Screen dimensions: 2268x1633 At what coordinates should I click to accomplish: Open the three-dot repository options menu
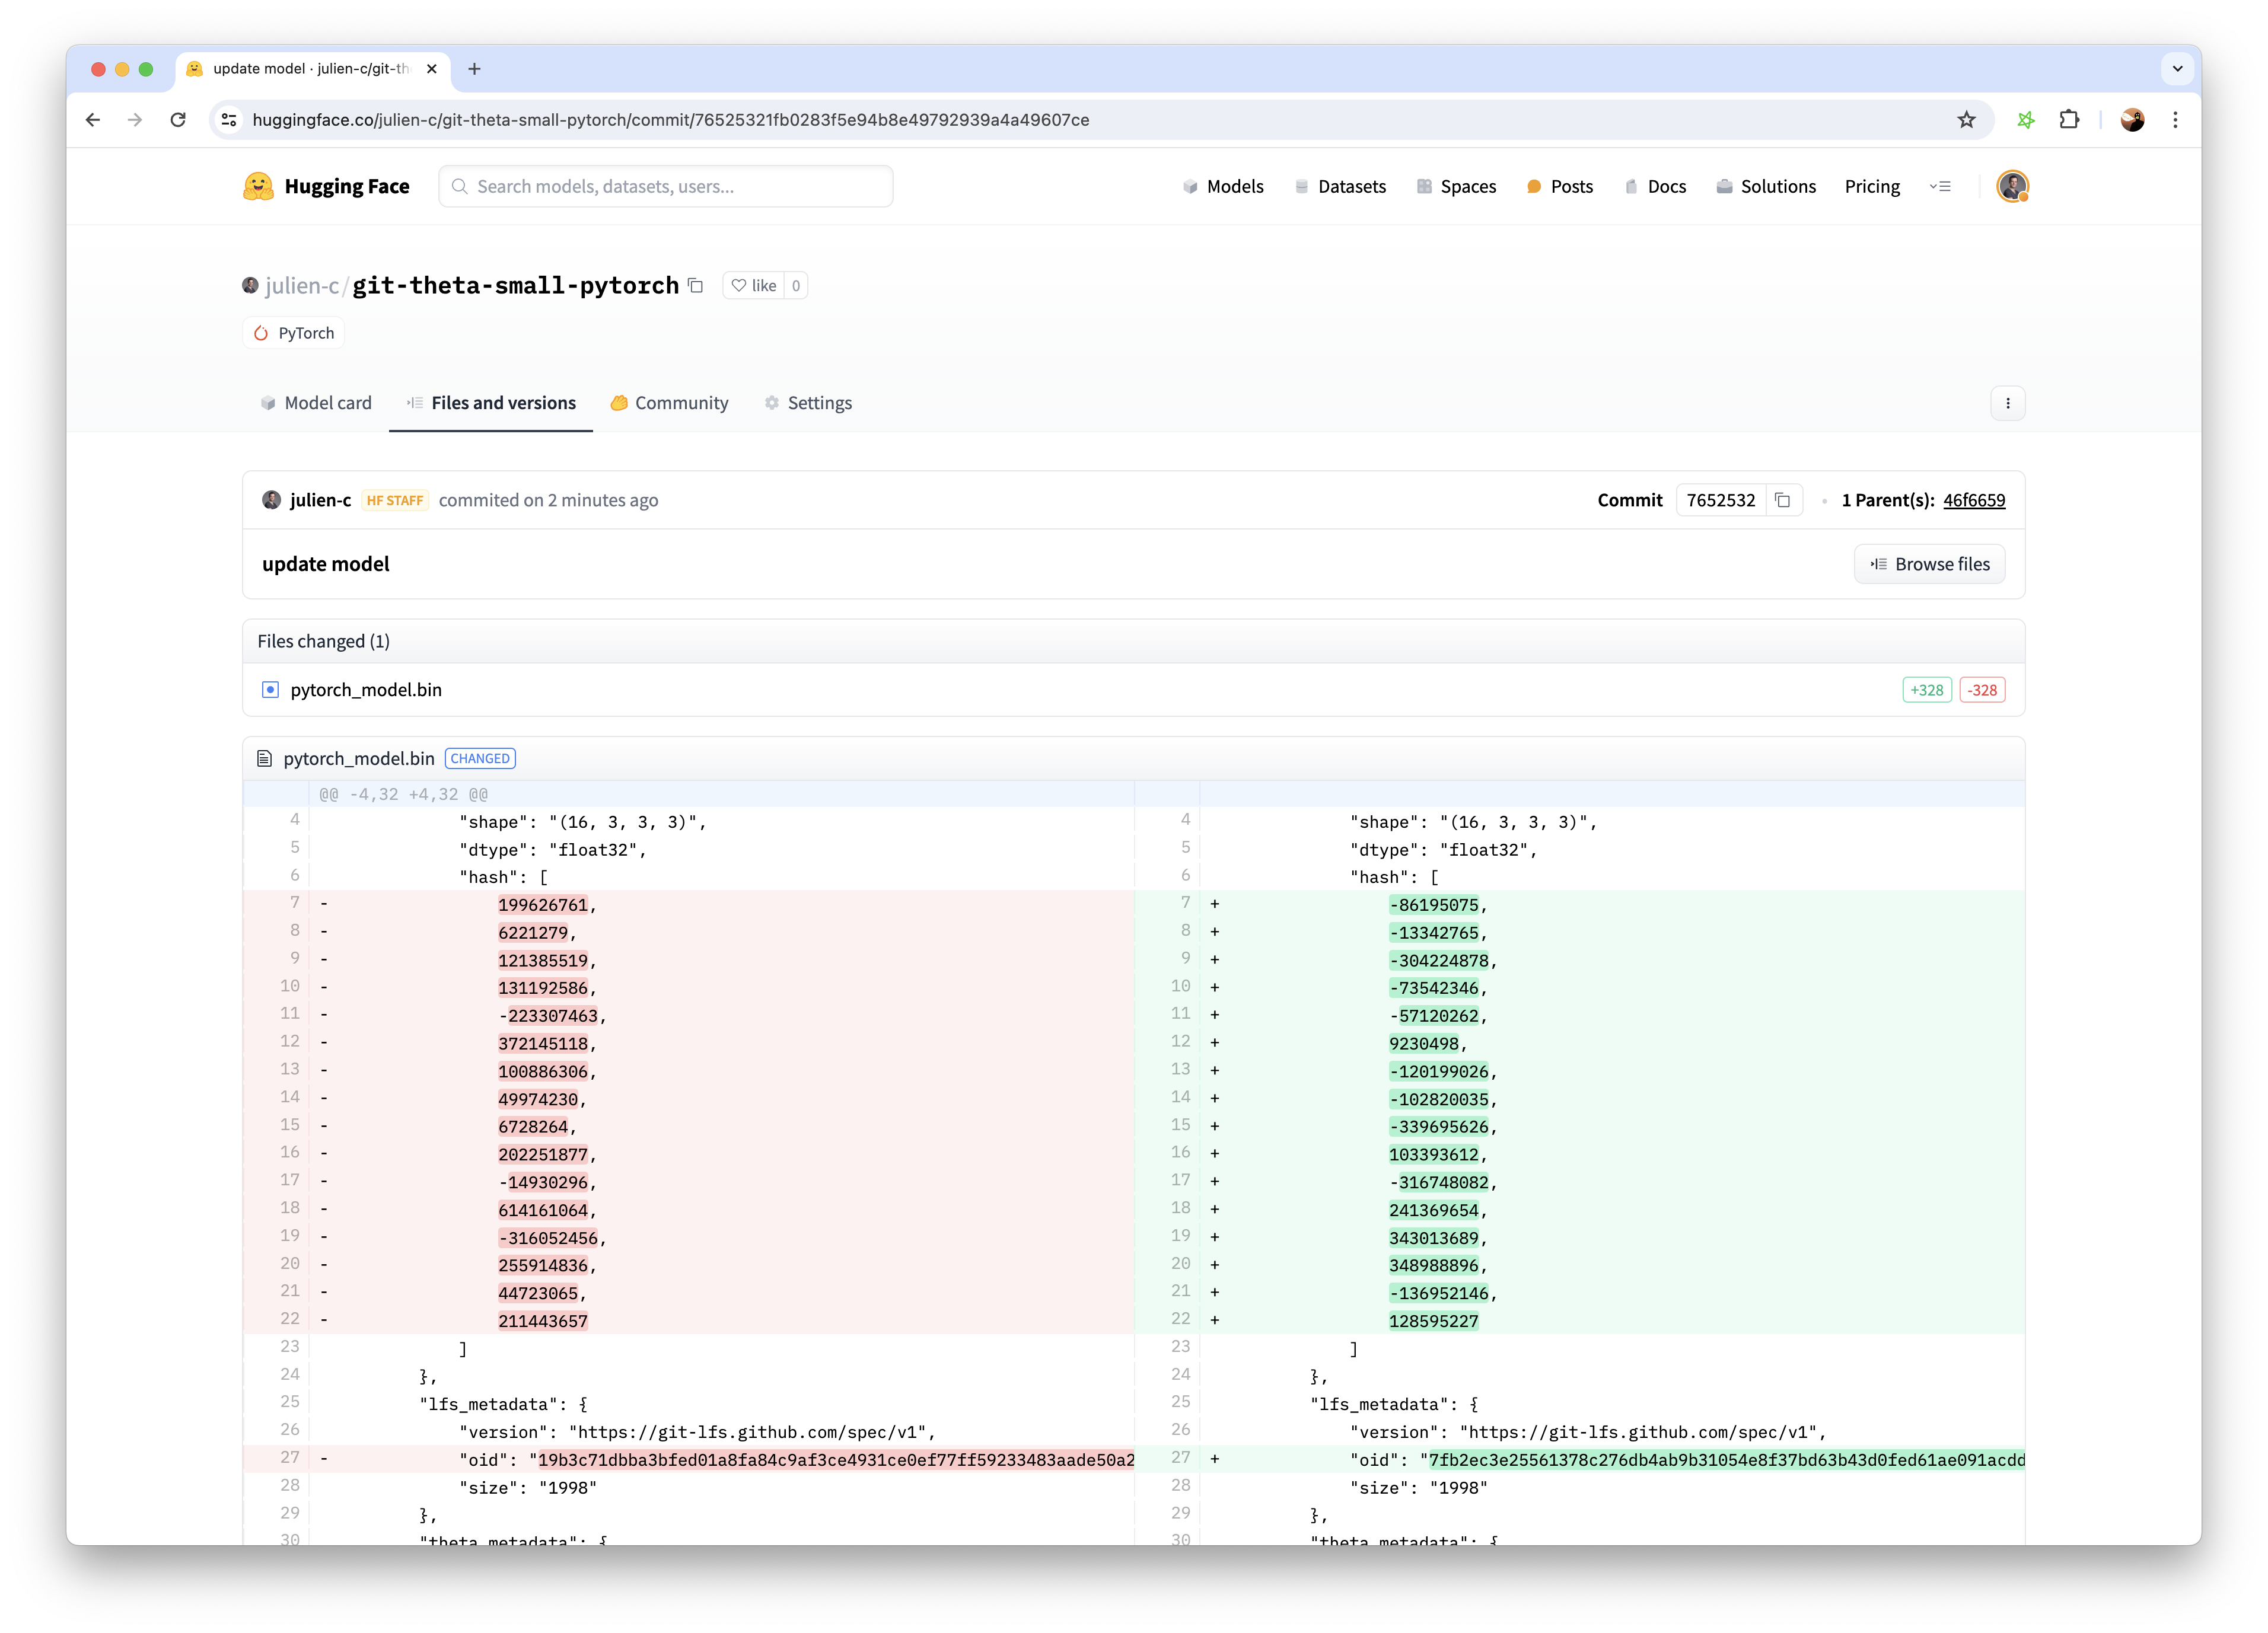pyautogui.click(x=2007, y=404)
